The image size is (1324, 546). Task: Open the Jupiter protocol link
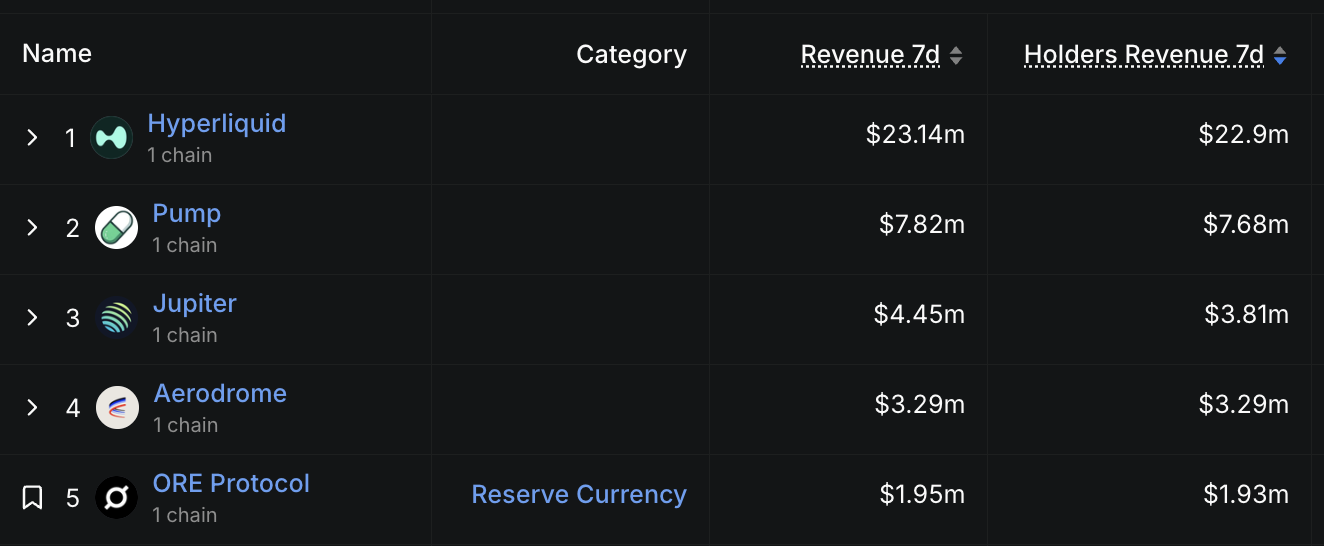[x=195, y=303]
